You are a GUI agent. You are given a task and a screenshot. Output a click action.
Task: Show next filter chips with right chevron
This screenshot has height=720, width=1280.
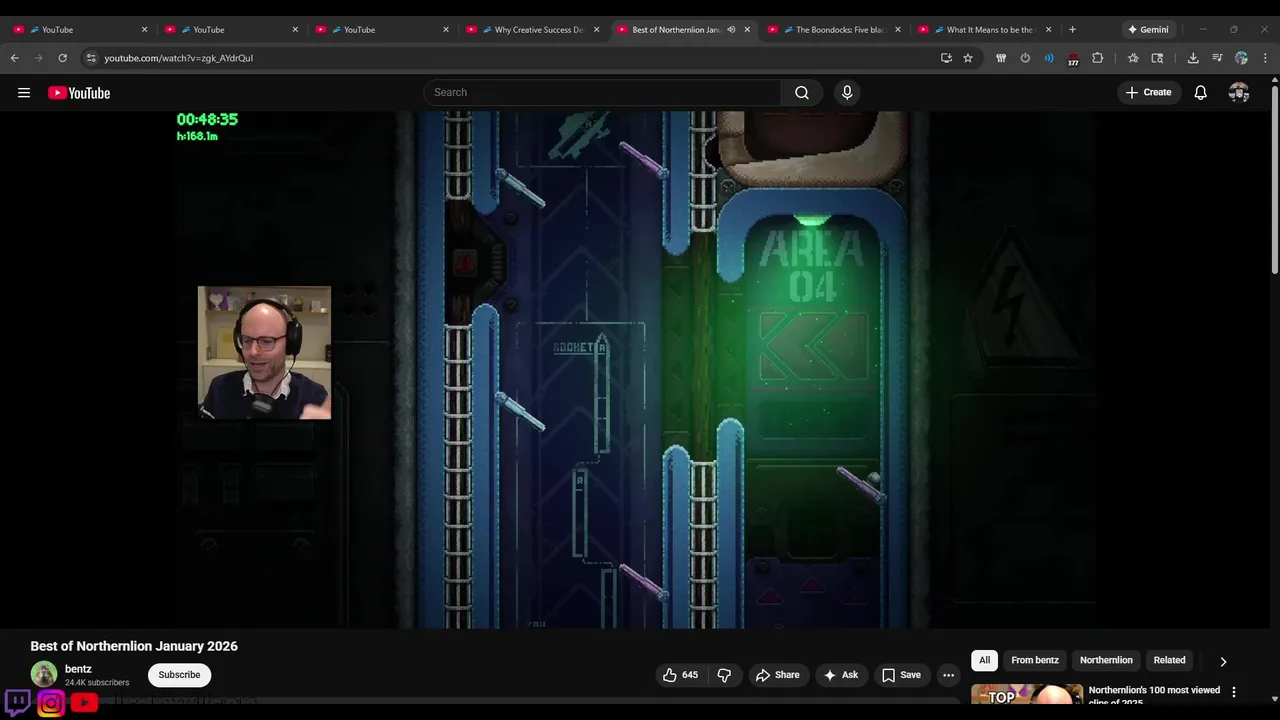click(1223, 661)
